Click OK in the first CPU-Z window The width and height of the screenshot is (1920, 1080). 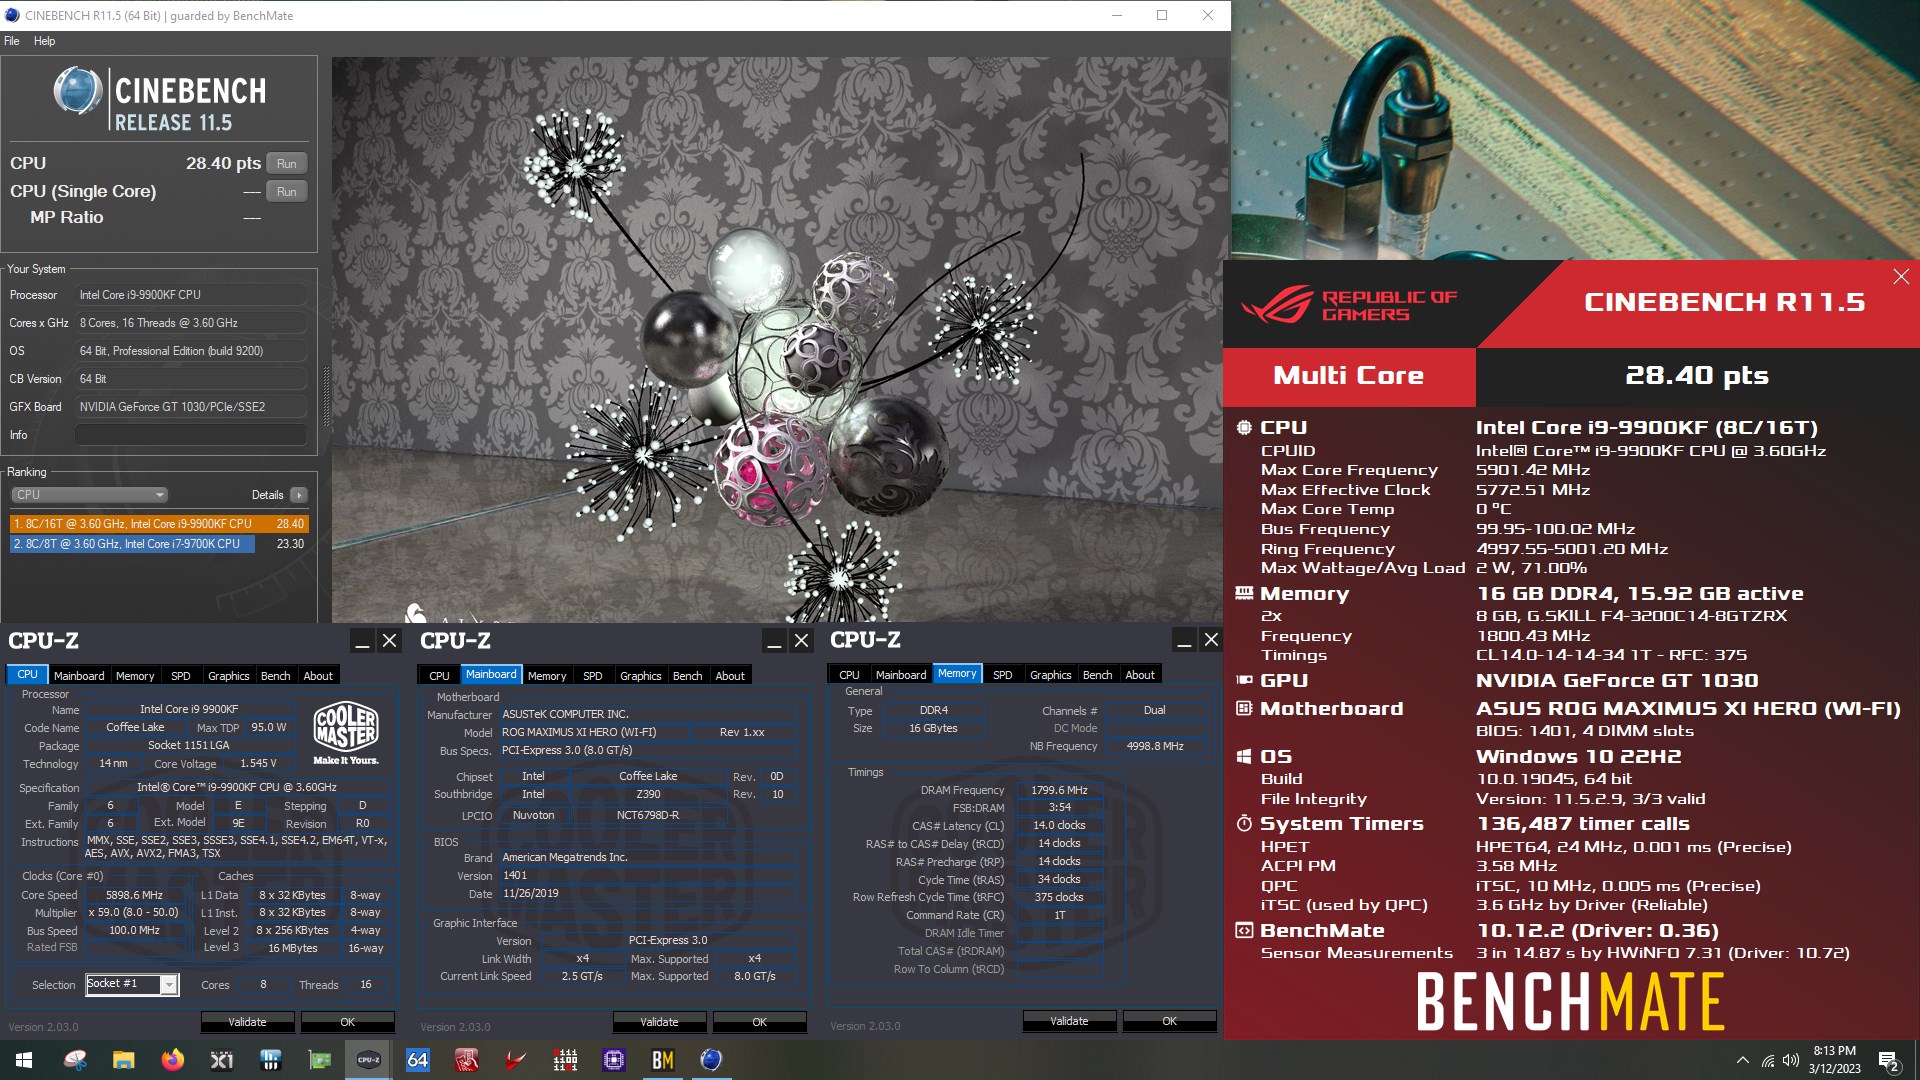click(348, 1022)
